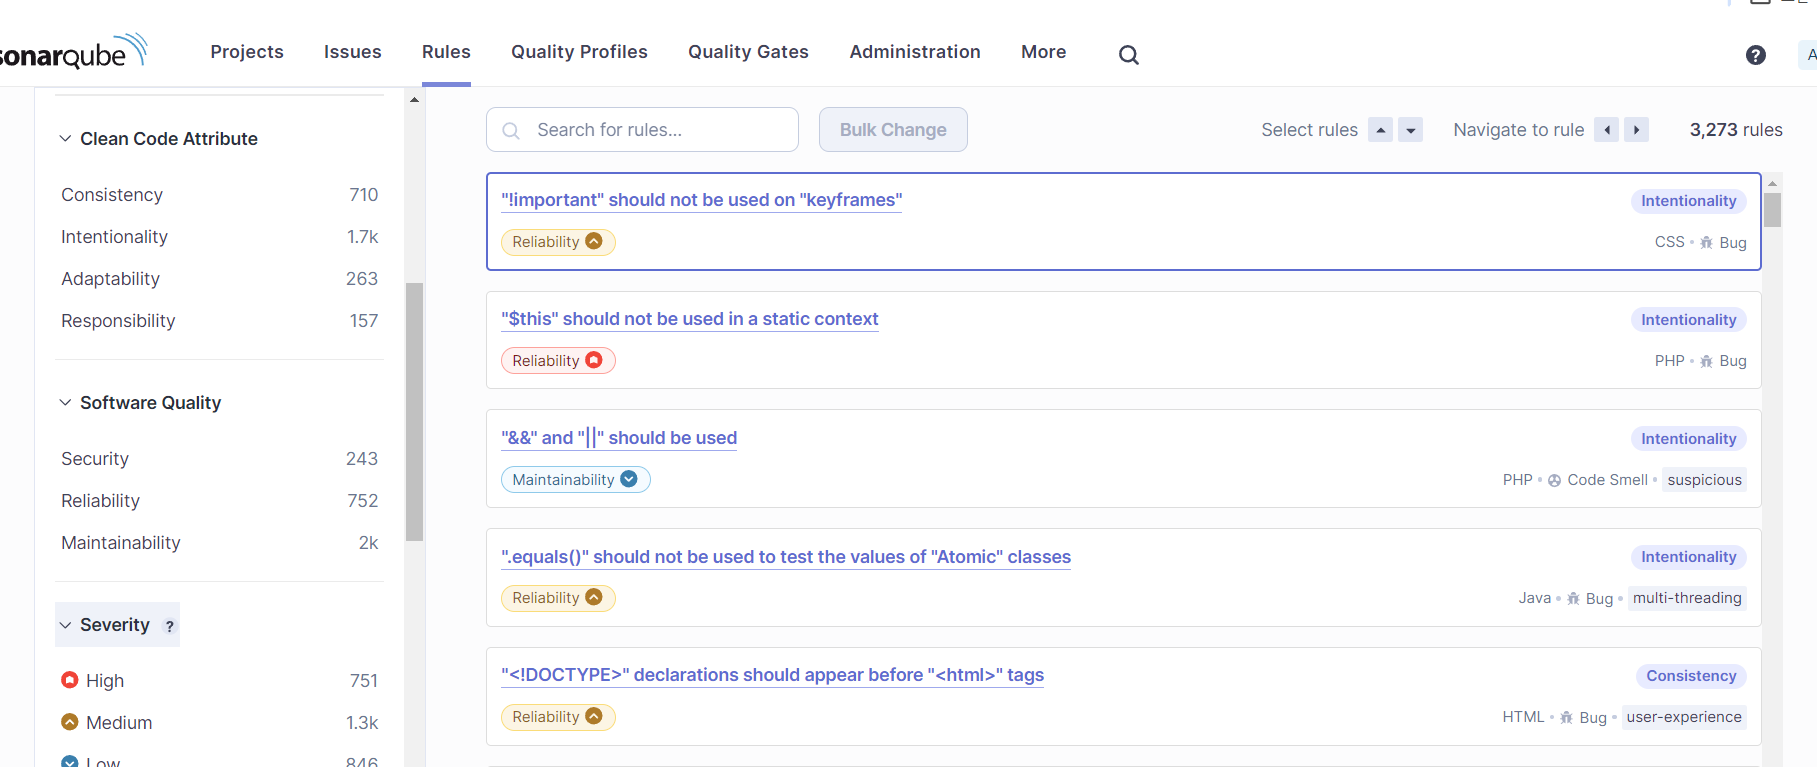Open the "$this" static context rule
The height and width of the screenshot is (767, 1817).
tap(689, 319)
